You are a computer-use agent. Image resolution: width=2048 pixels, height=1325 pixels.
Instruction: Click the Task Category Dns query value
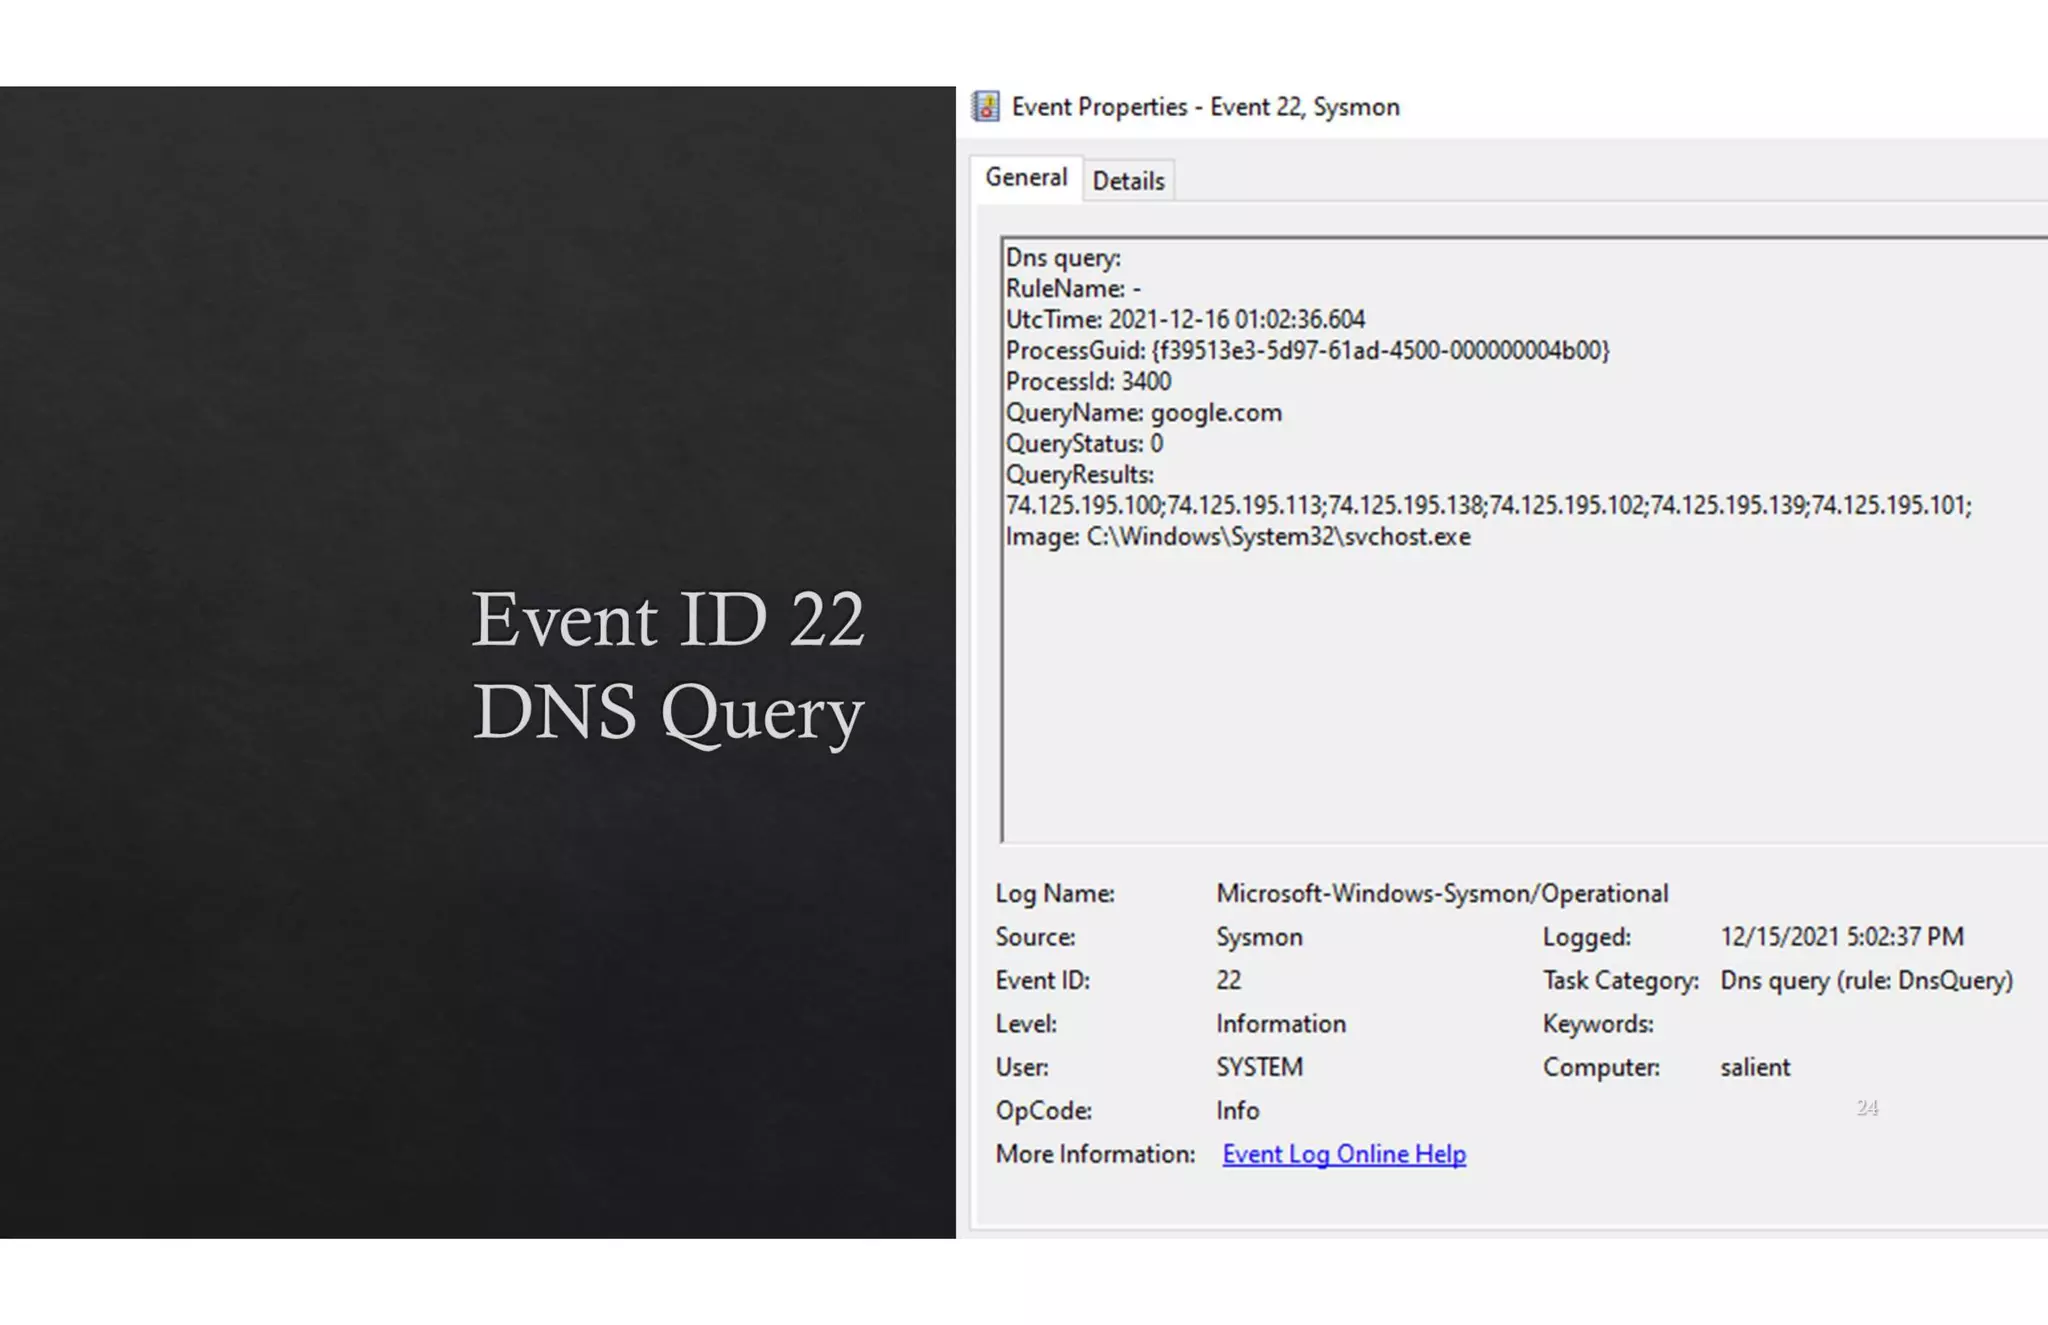[1865, 981]
